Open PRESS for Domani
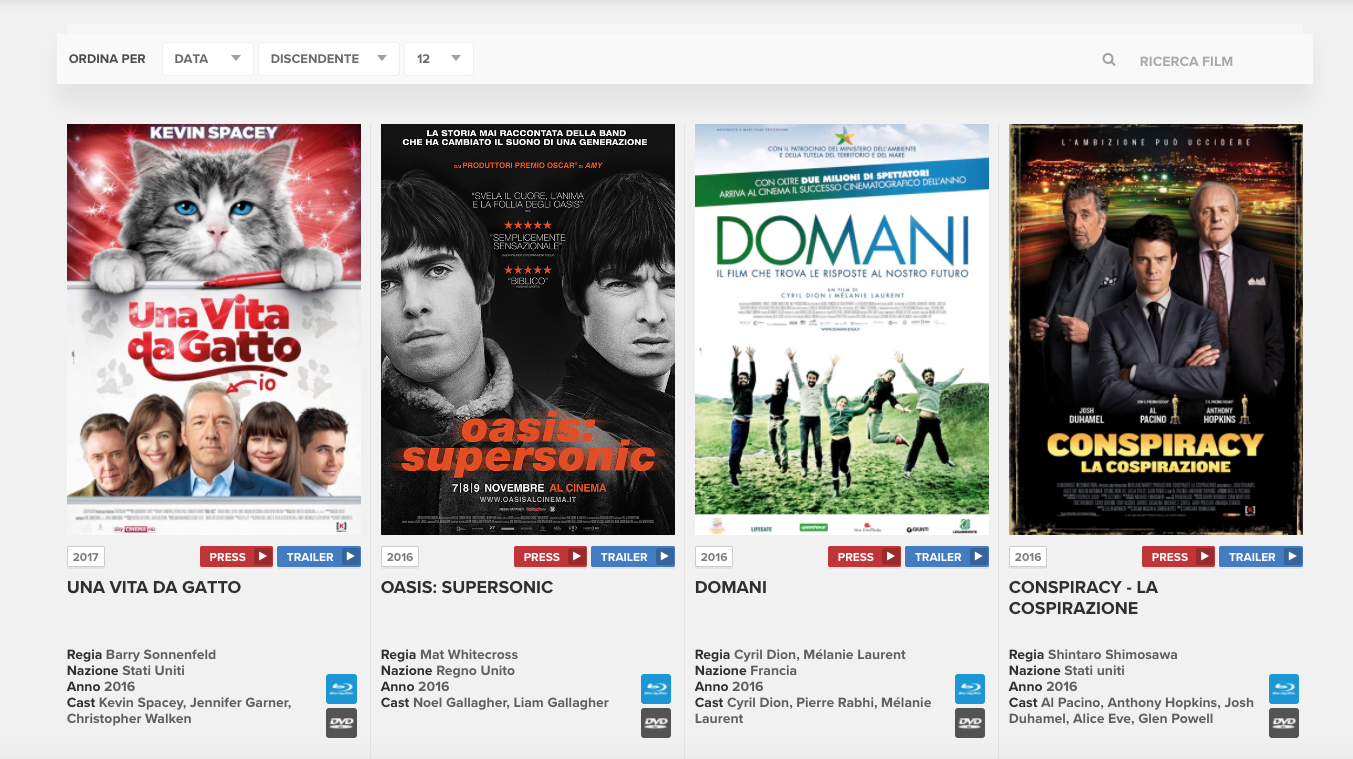This screenshot has width=1353, height=759. [864, 557]
